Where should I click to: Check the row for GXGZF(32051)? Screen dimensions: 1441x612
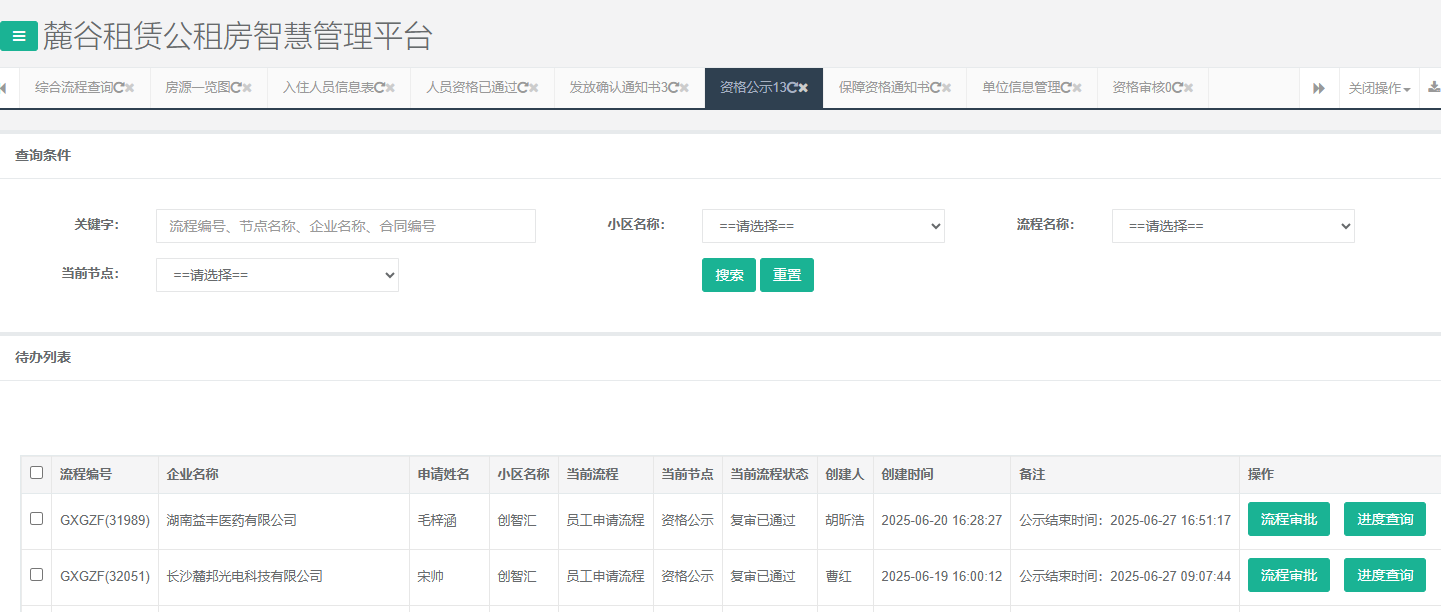37,575
